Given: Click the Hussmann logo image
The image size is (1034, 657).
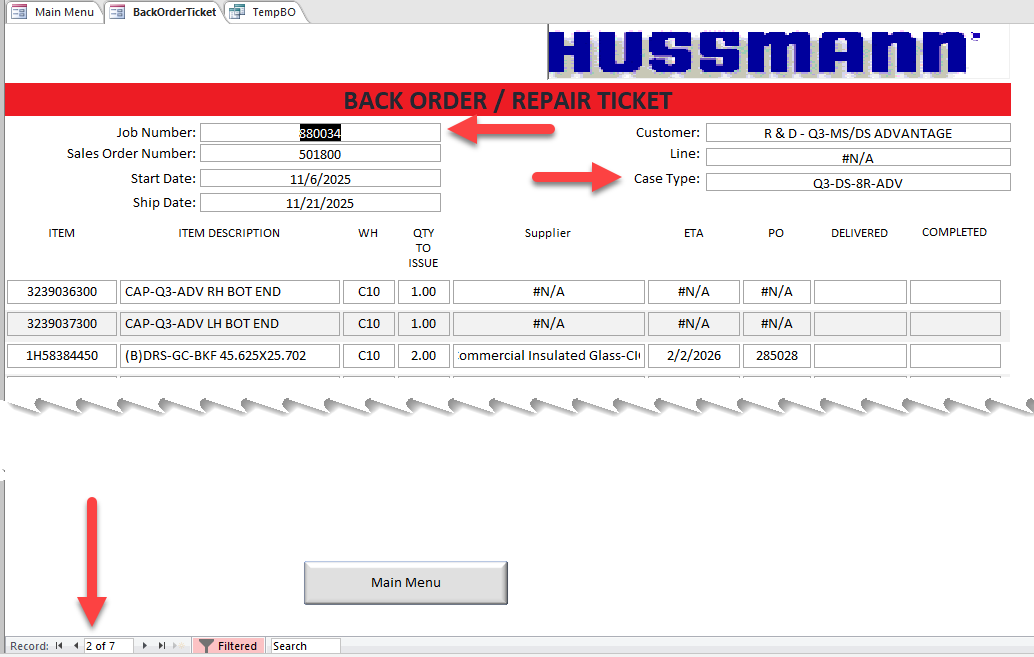Looking at the screenshot, I should tap(778, 52).
